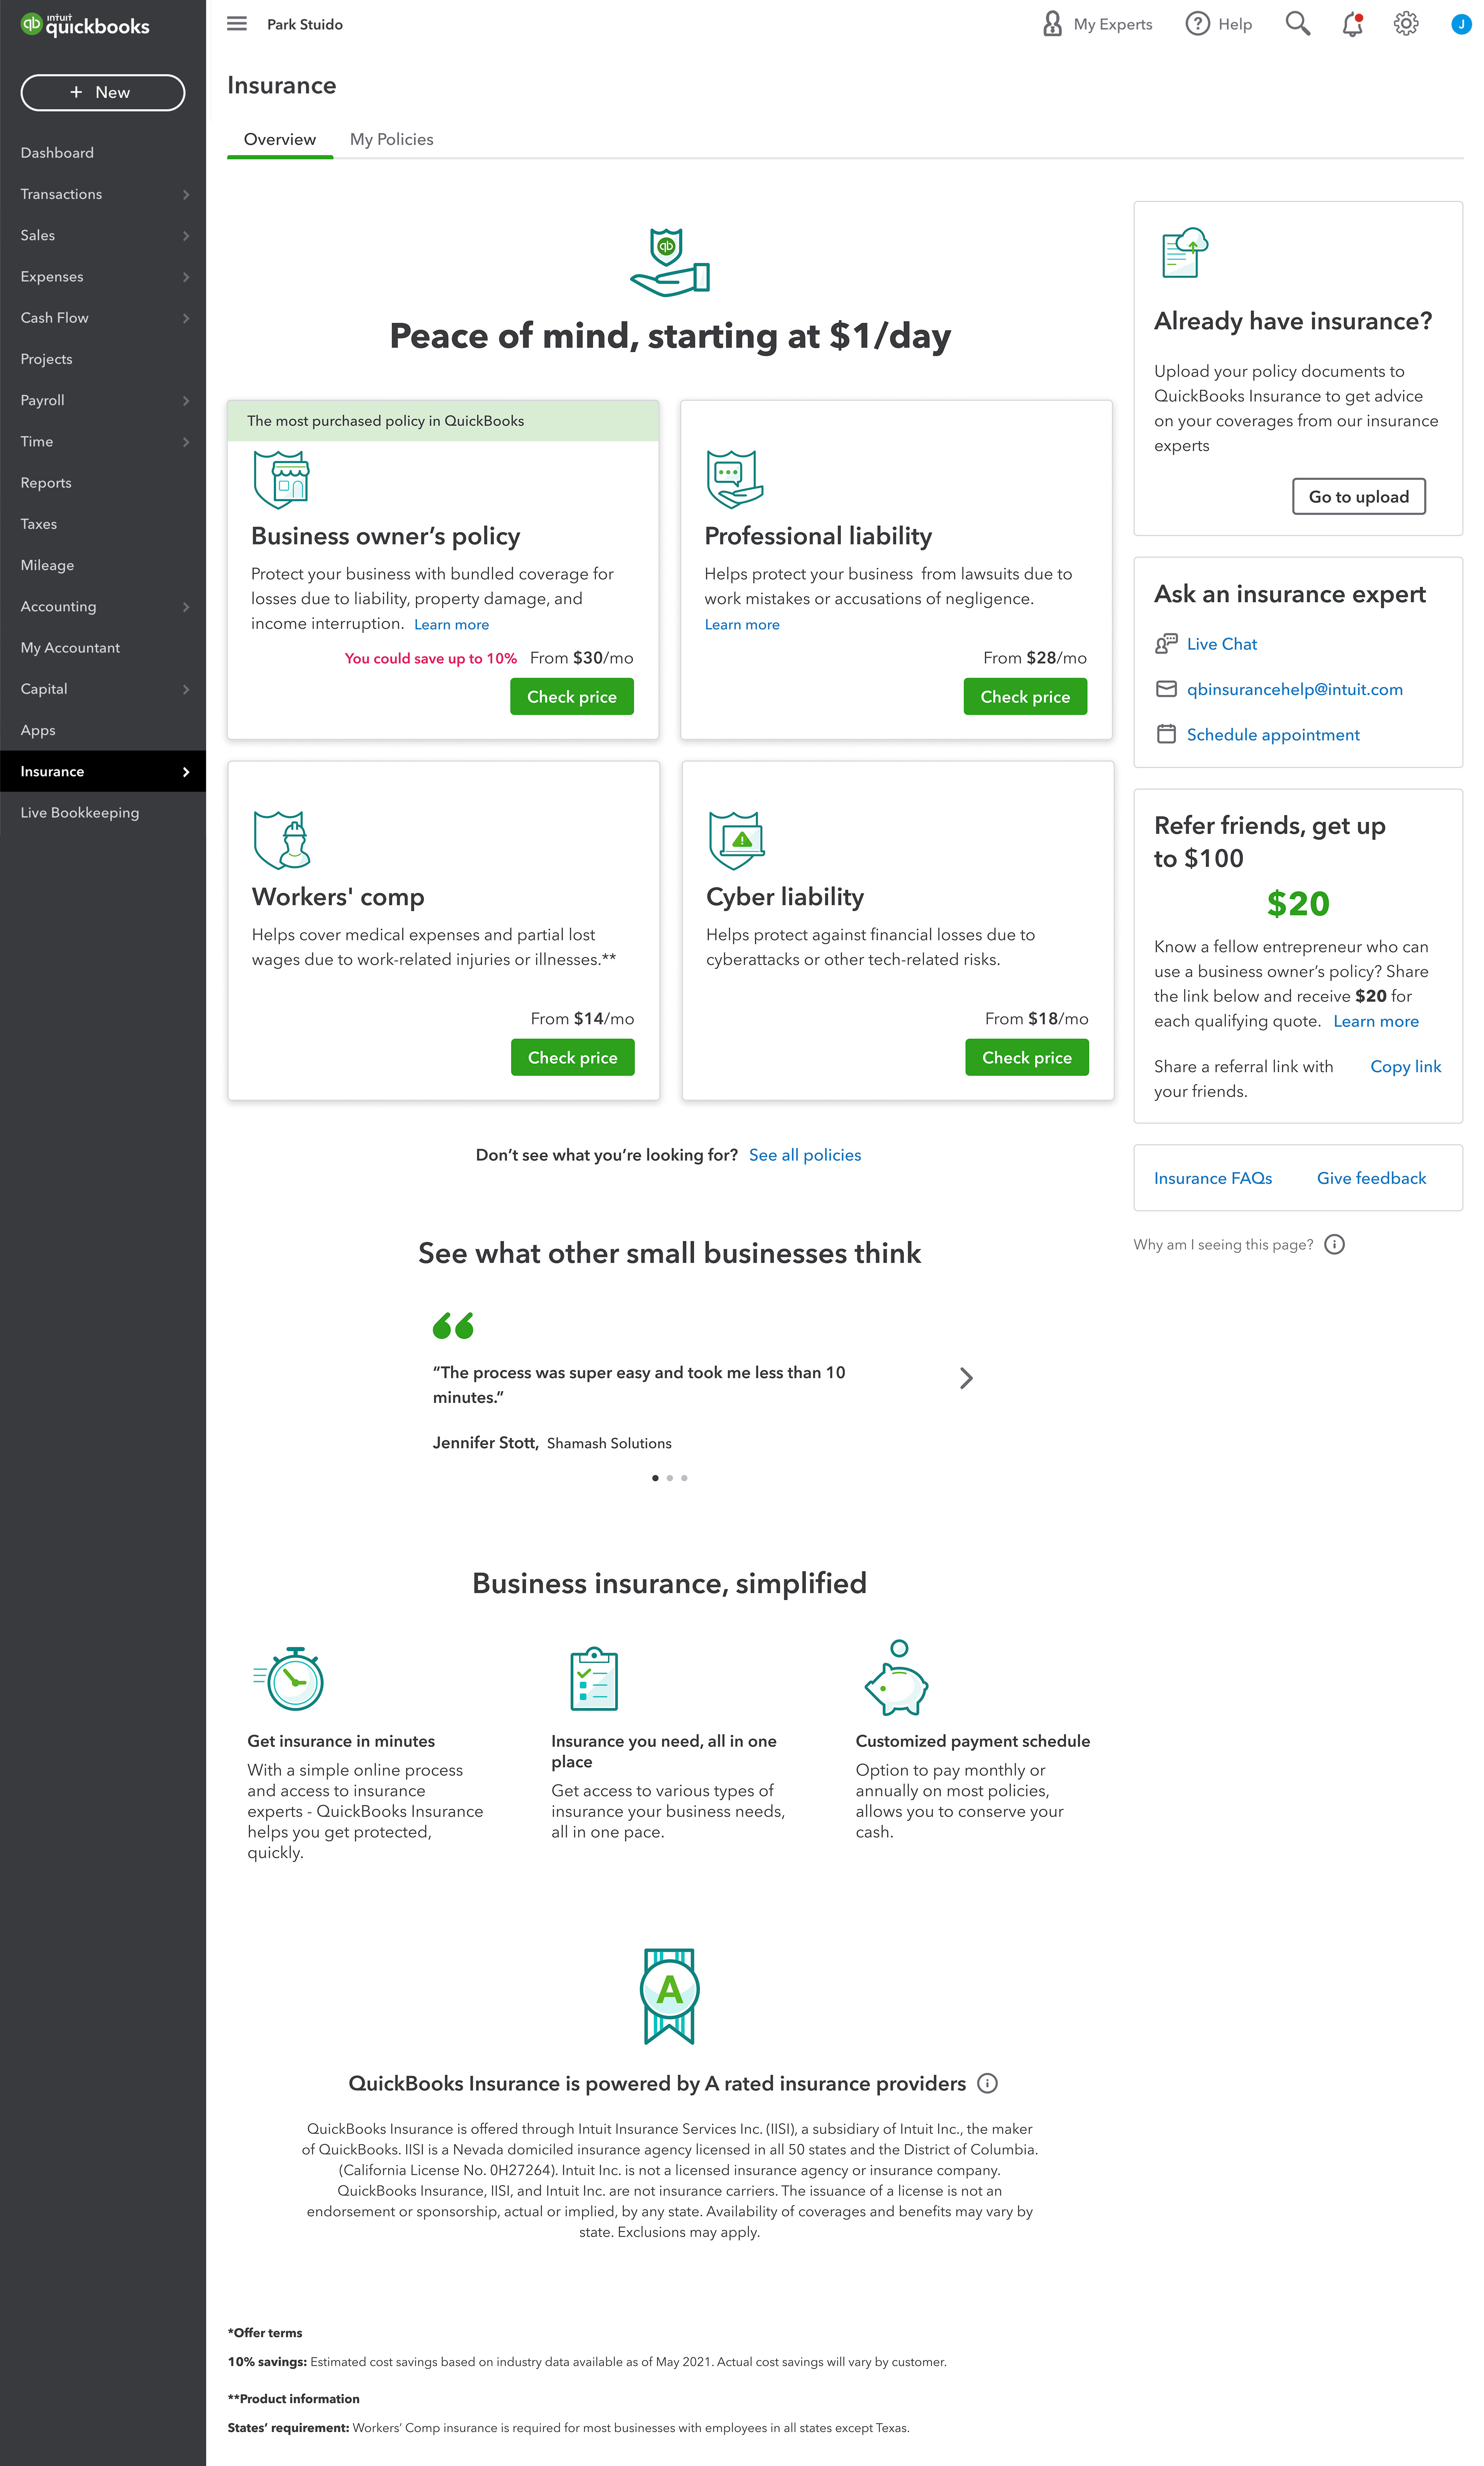Viewport: 1484px width, 2466px height.
Task: Open the notifications bell
Action: point(1353,24)
